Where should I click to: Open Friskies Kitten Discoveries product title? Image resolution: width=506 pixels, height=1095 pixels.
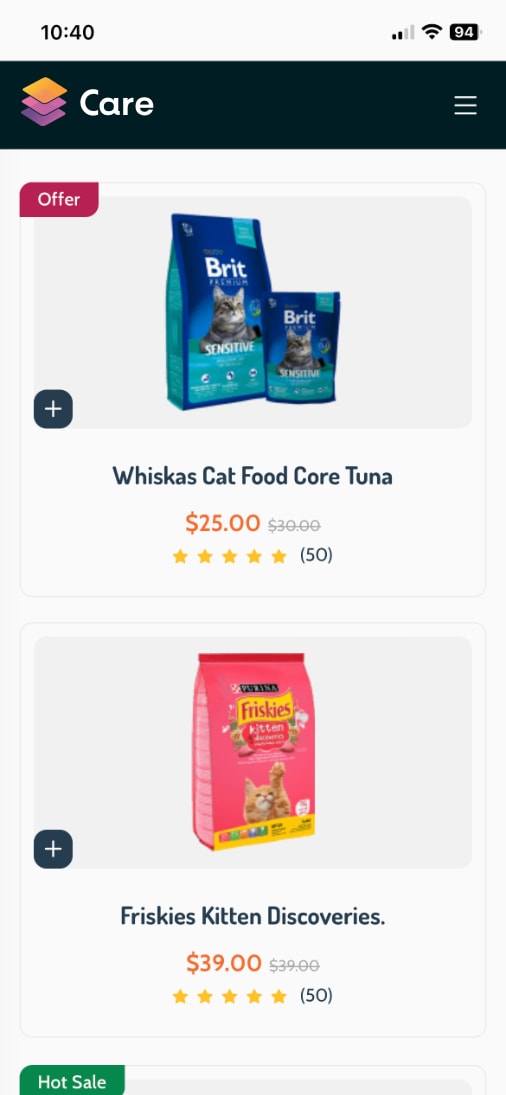[x=253, y=916]
